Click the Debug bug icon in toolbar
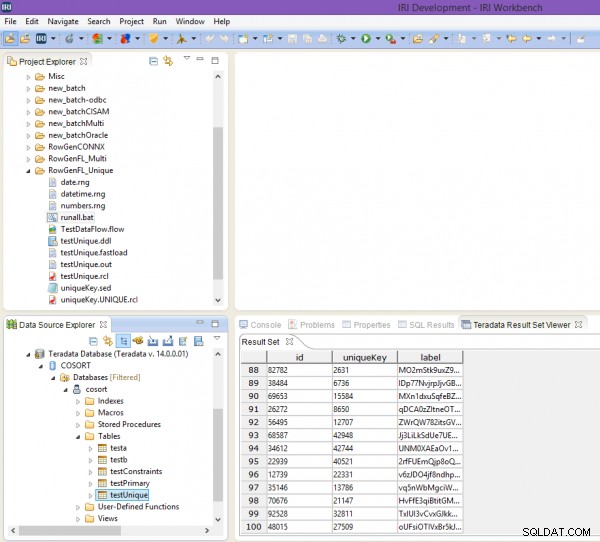The height and width of the screenshot is (542, 600). pos(341,38)
